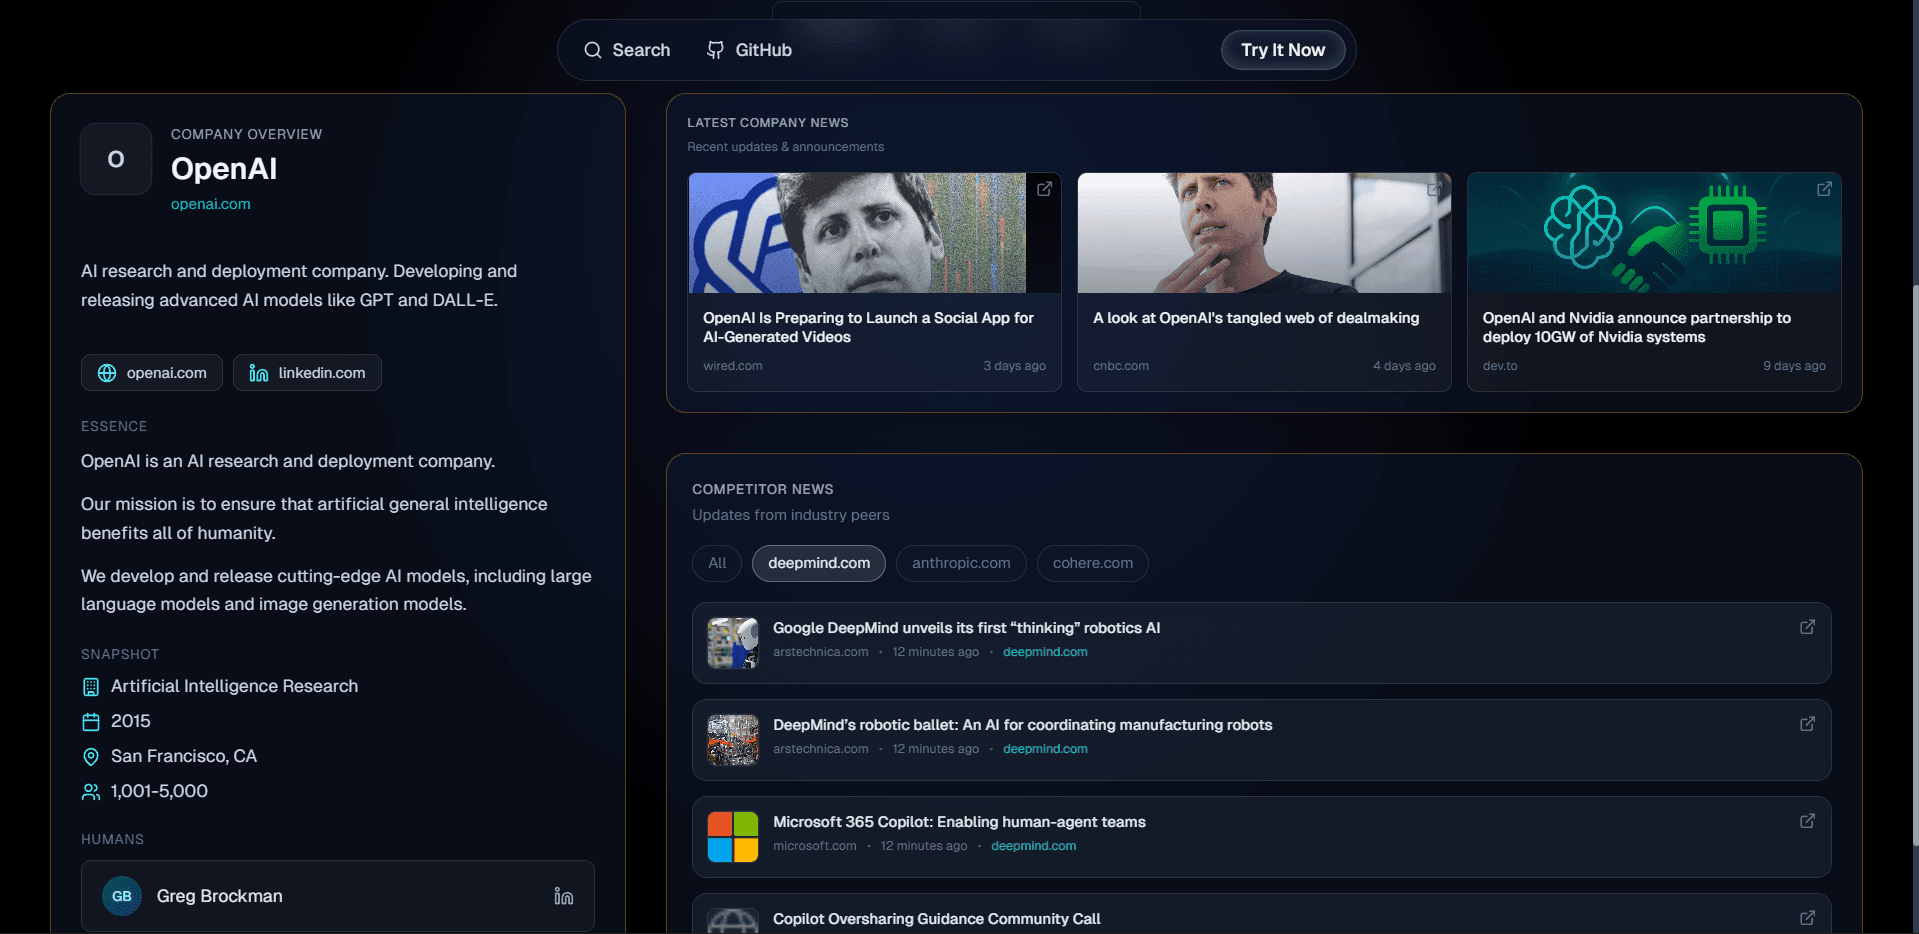Open the linkedin.com company button
The height and width of the screenshot is (934, 1919).
pos(307,373)
